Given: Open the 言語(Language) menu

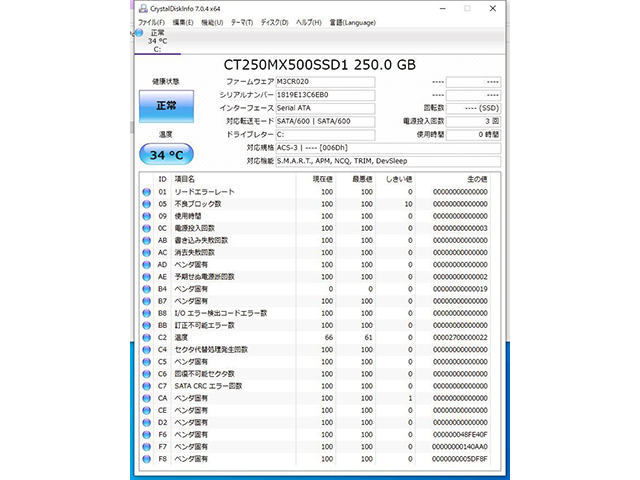Looking at the screenshot, I should tap(352, 22).
